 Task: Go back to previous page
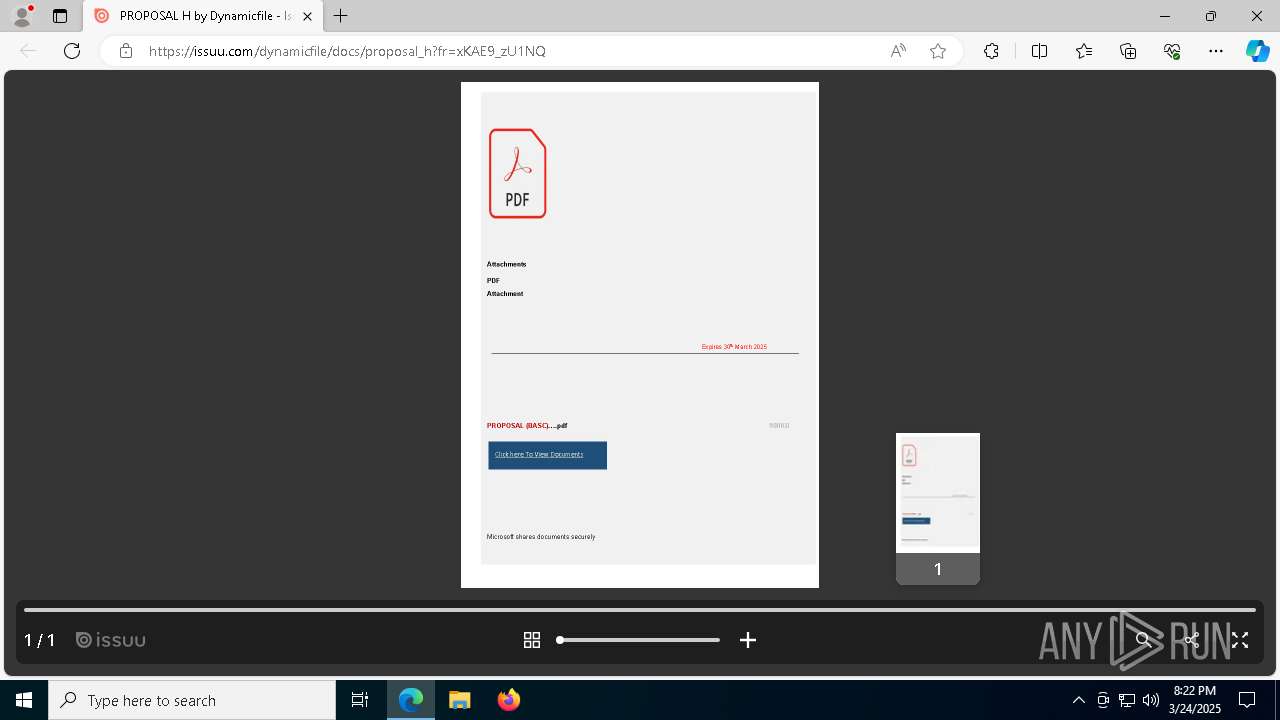tap(28, 51)
